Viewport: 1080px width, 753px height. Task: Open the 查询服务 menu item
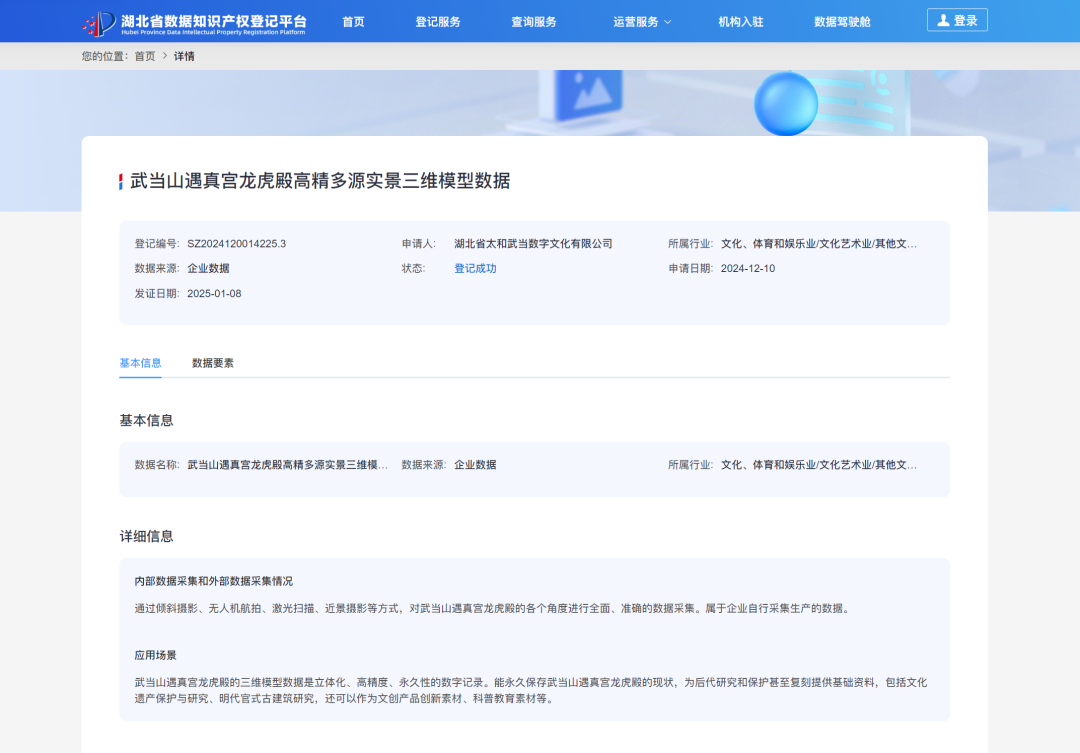click(535, 20)
